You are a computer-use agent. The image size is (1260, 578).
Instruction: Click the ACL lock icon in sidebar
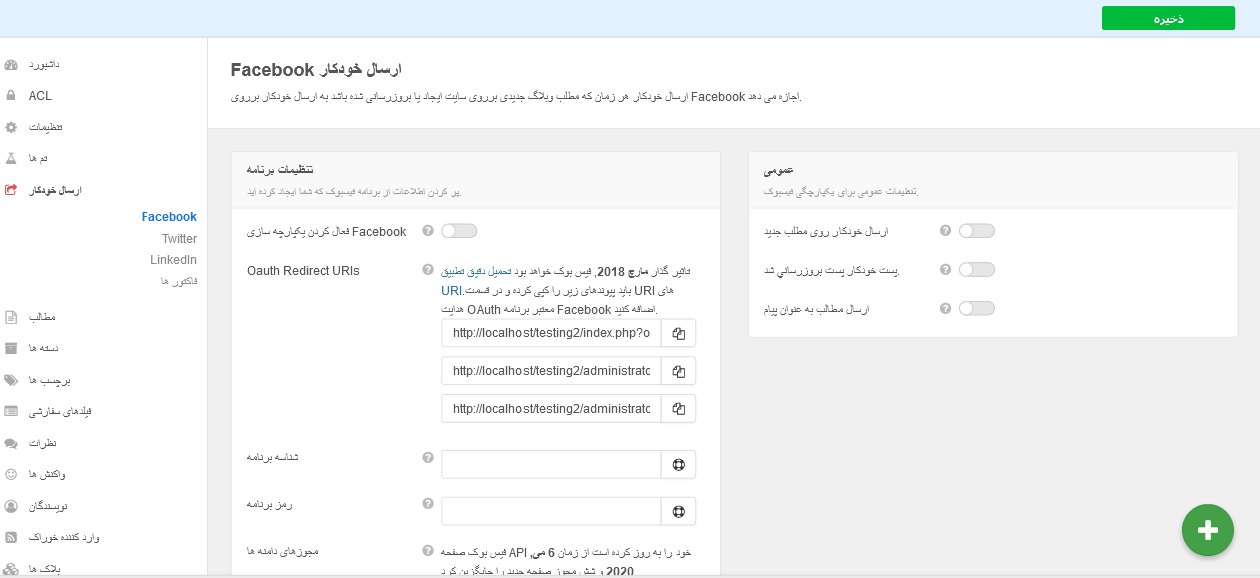11,96
